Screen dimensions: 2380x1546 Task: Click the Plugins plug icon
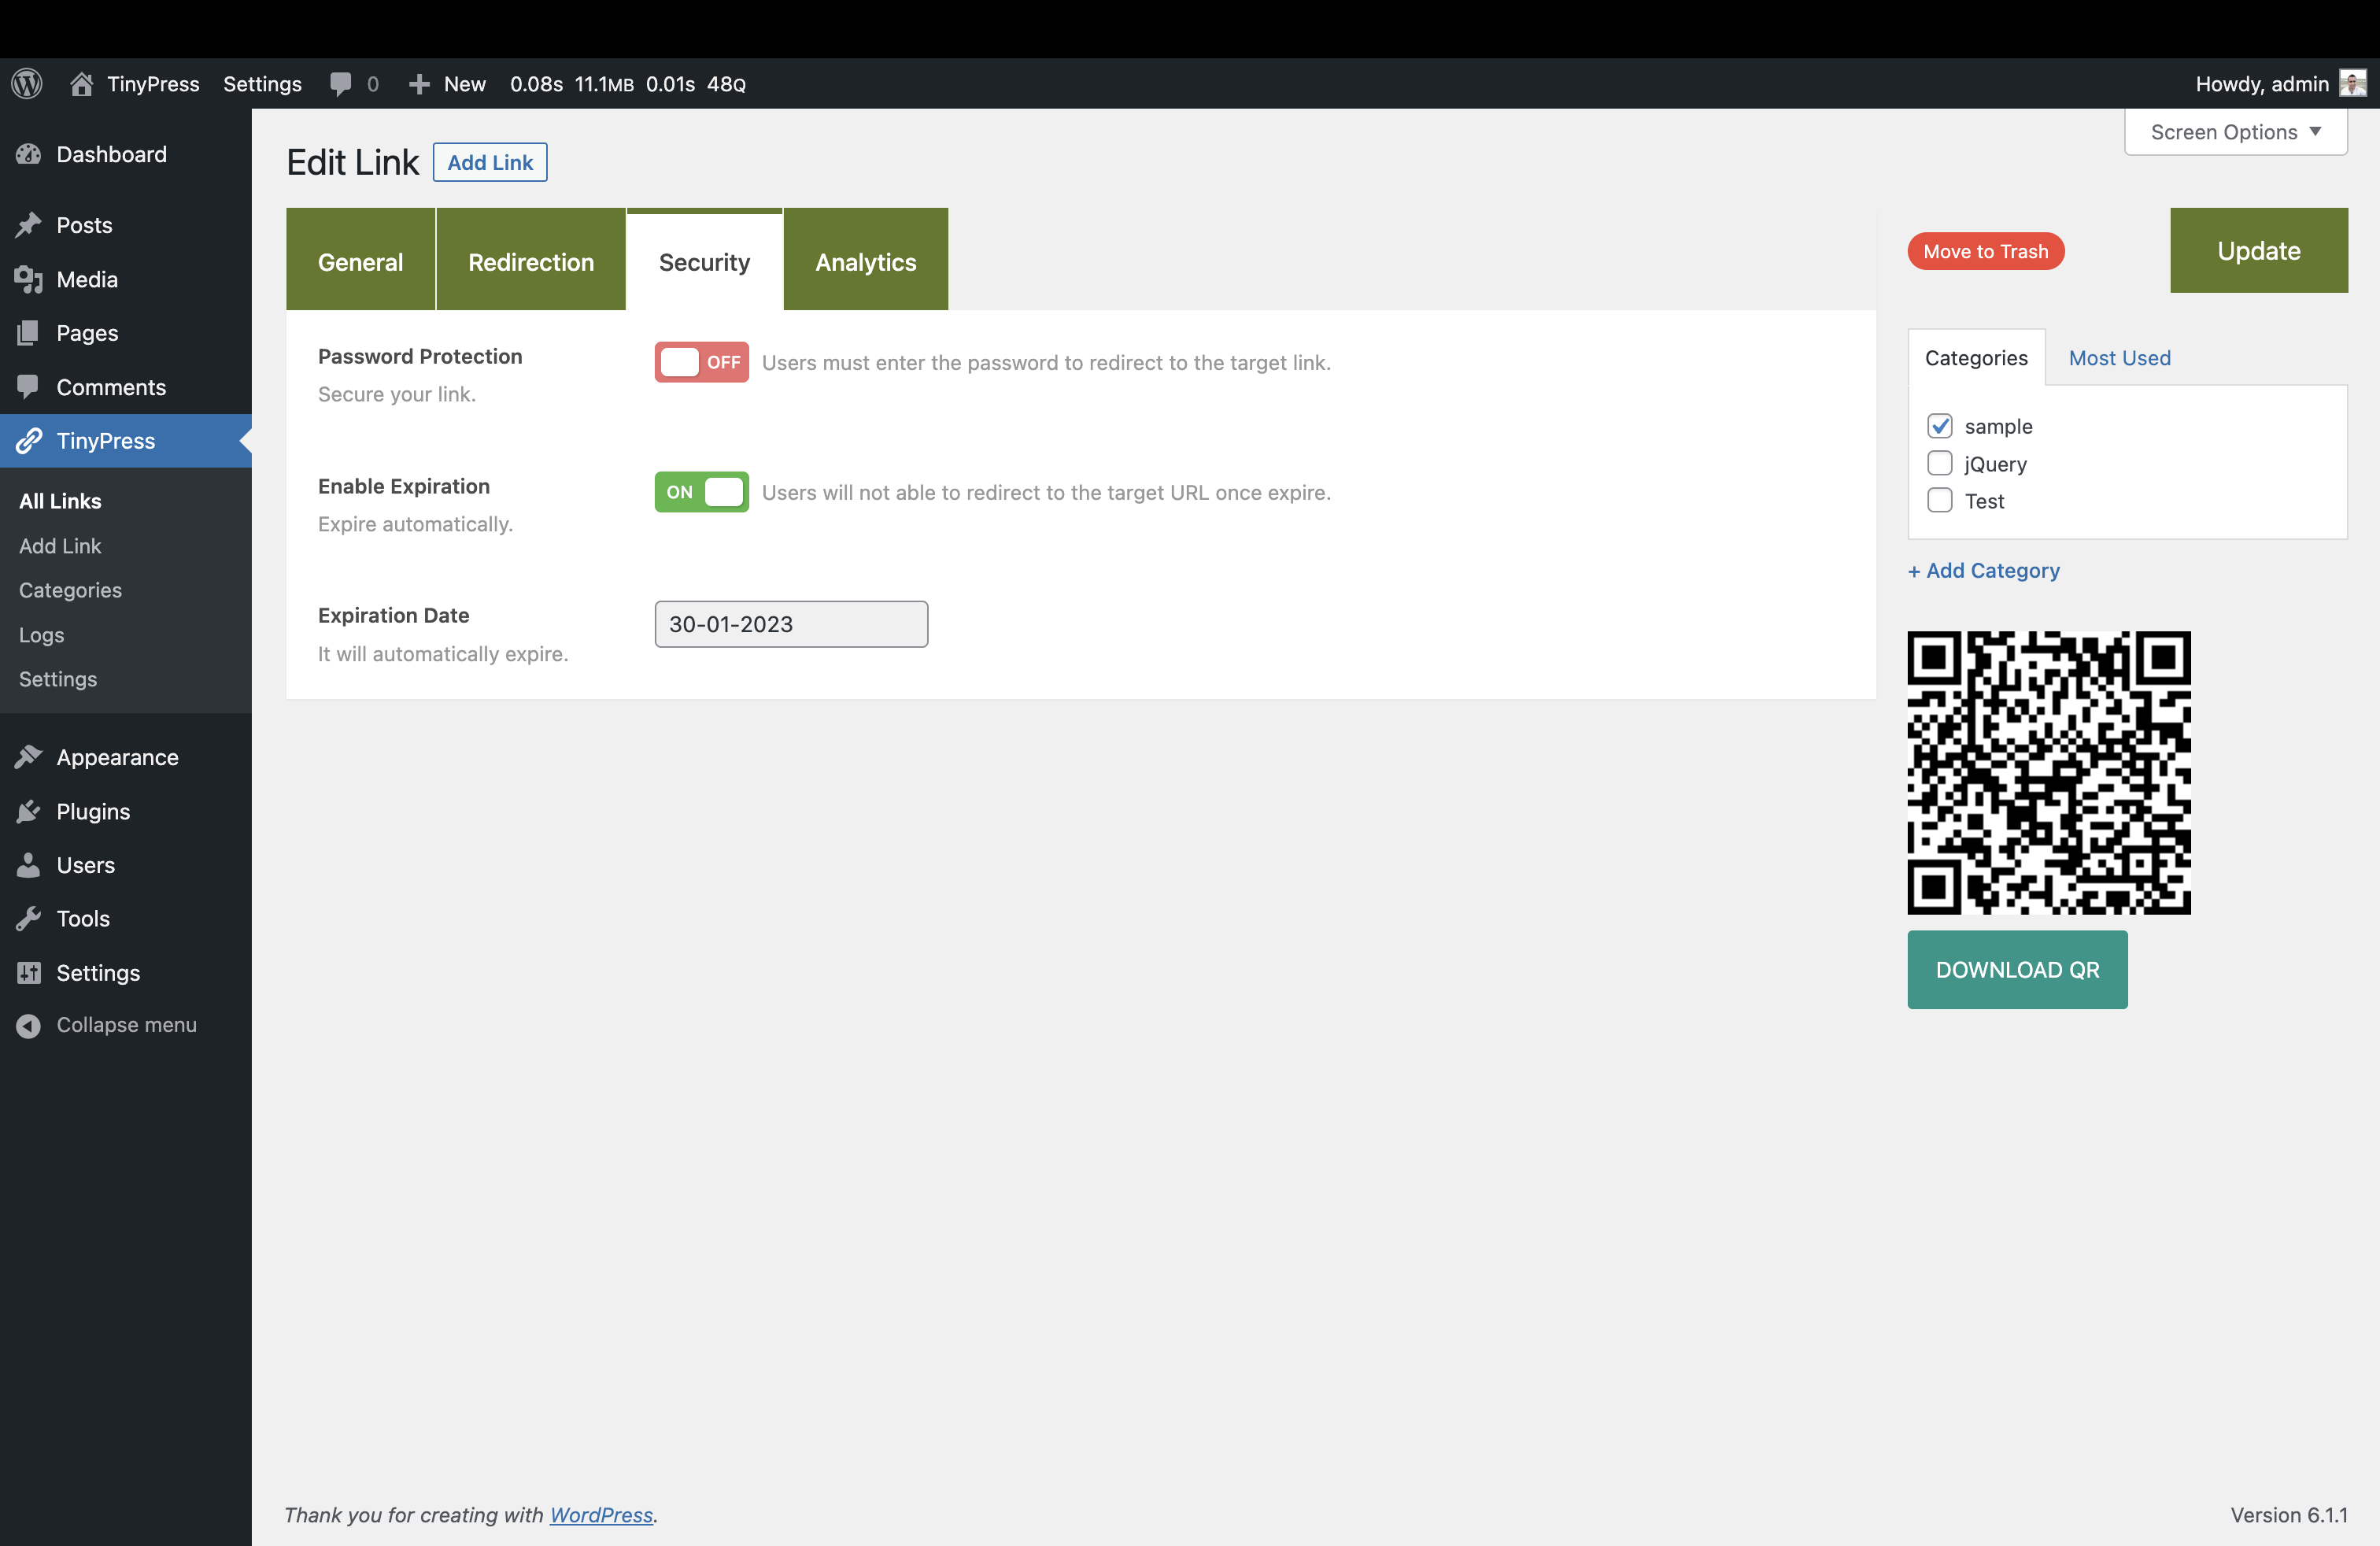[x=28, y=811]
